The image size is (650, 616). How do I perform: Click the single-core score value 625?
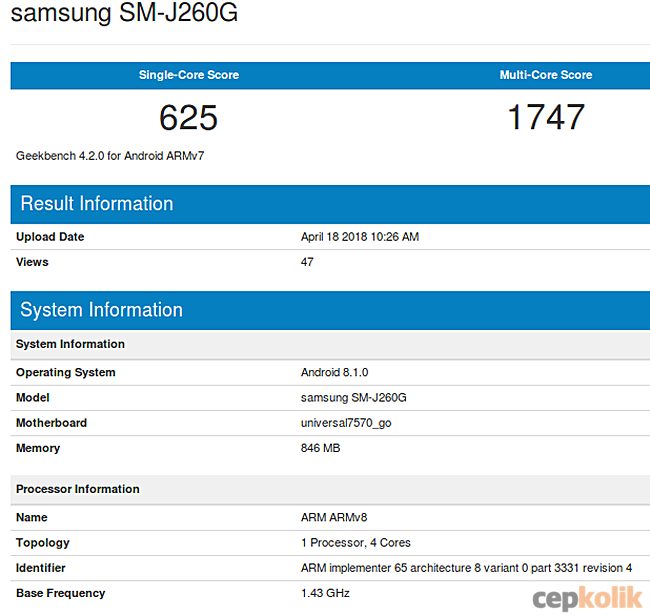[x=188, y=118]
